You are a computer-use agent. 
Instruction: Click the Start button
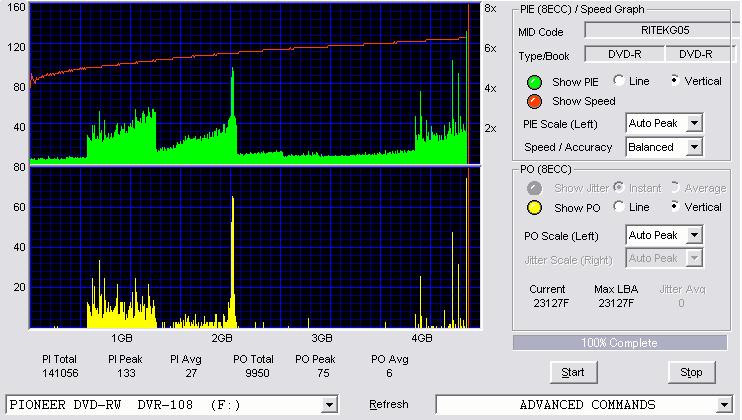(573, 373)
